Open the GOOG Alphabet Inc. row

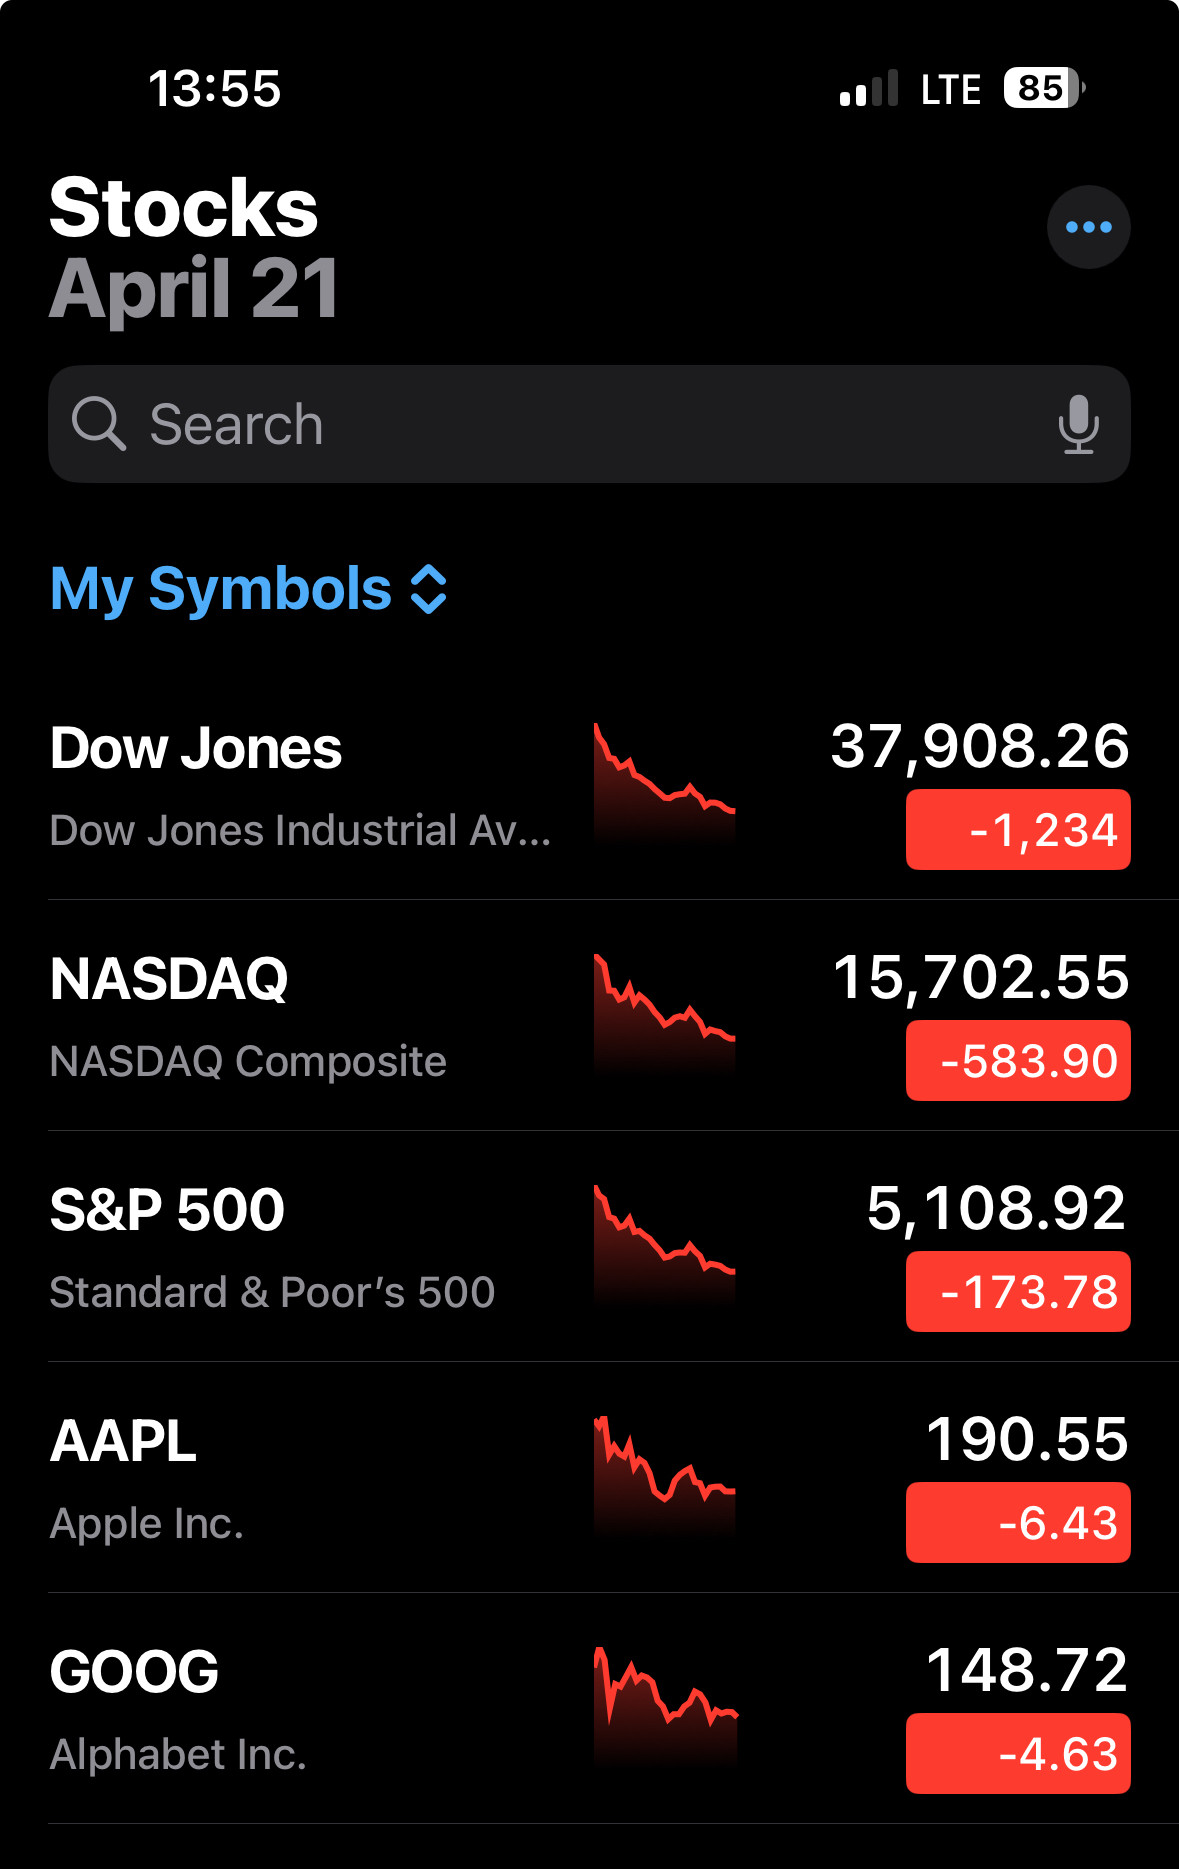[589, 1709]
